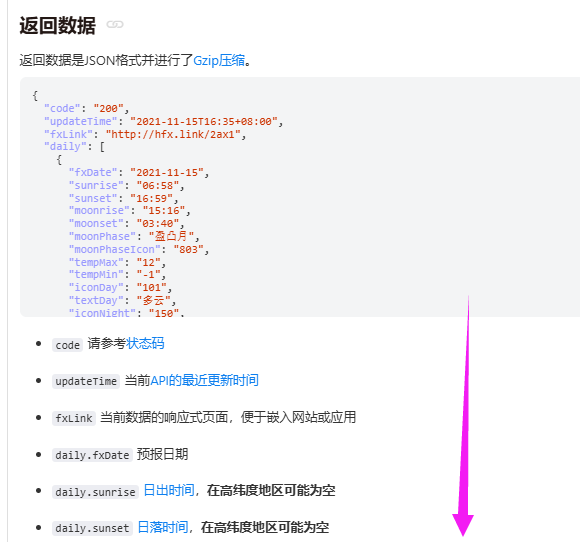
Task: Click the "iconDay" key in the JSON
Action: coord(96,287)
